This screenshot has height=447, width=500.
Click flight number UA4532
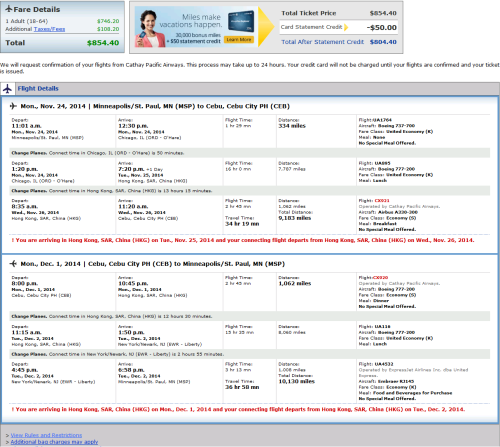click(384, 364)
